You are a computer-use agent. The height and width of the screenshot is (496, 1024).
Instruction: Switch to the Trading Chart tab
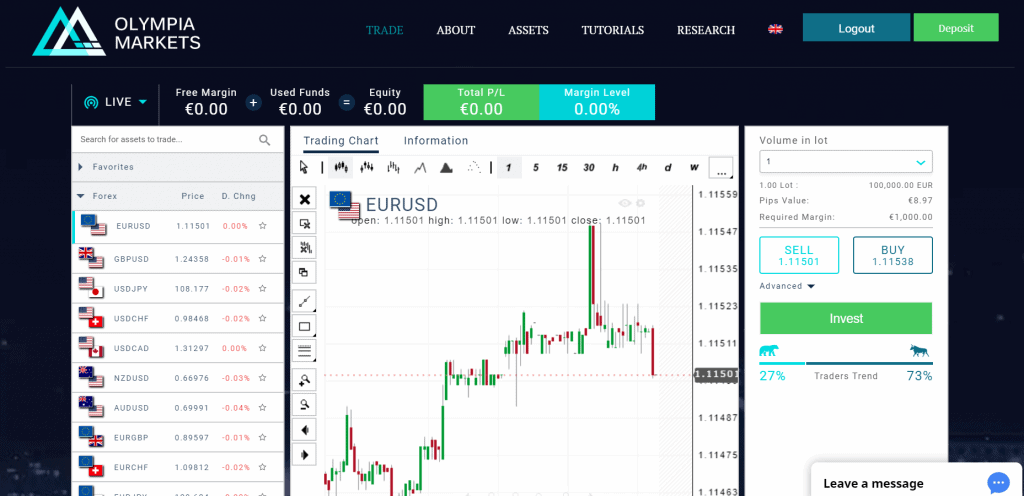341,140
